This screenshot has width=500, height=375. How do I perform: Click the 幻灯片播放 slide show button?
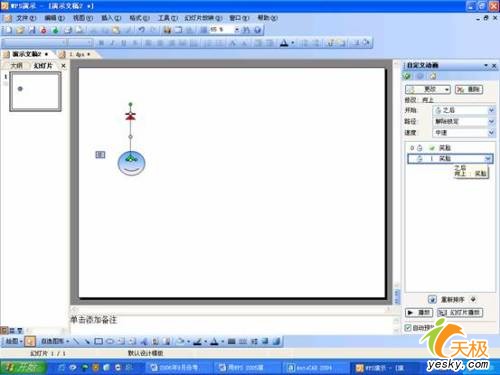click(460, 312)
